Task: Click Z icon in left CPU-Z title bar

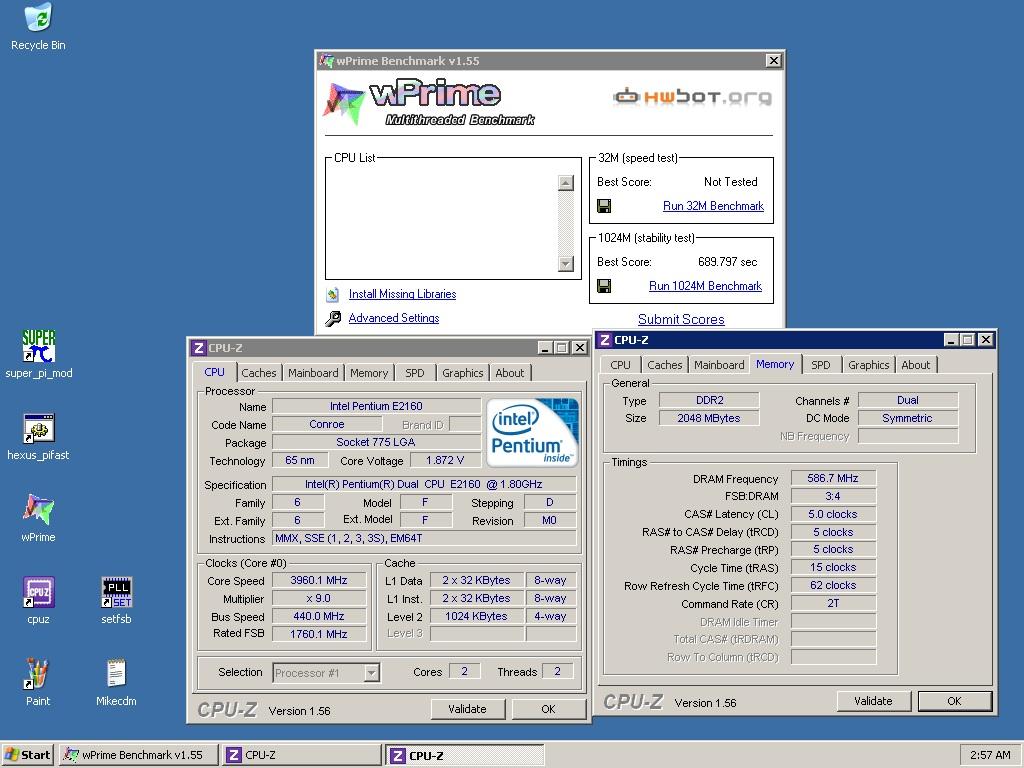Action: click(199, 348)
